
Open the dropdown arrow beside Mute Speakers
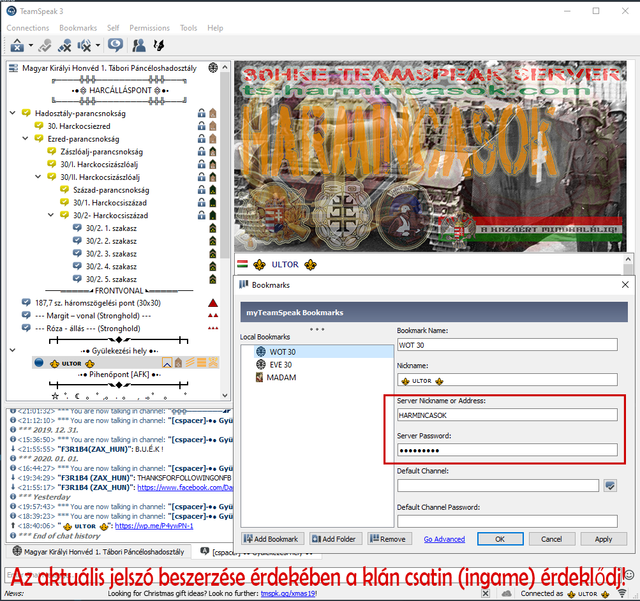(98, 45)
